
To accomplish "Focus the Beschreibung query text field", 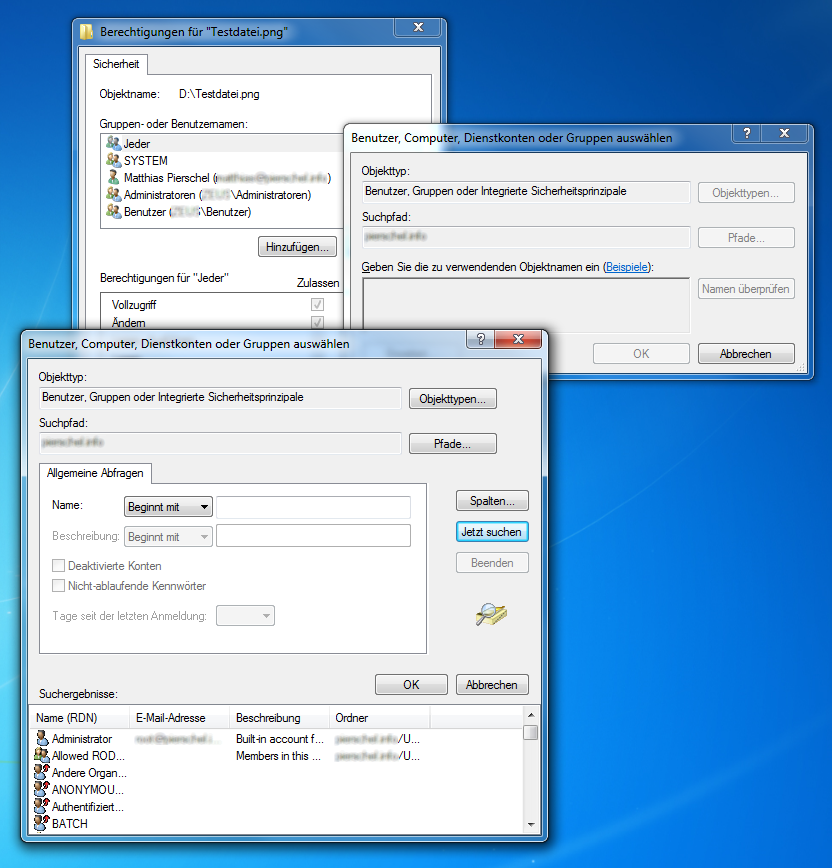I will pyautogui.click(x=313, y=535).
